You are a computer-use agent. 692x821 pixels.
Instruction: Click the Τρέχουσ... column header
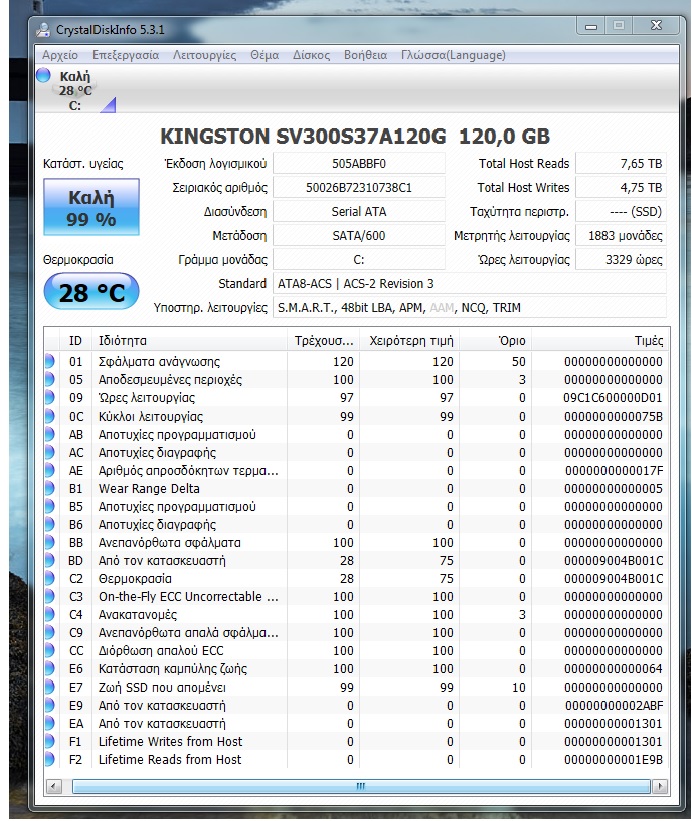click(323, 341)
